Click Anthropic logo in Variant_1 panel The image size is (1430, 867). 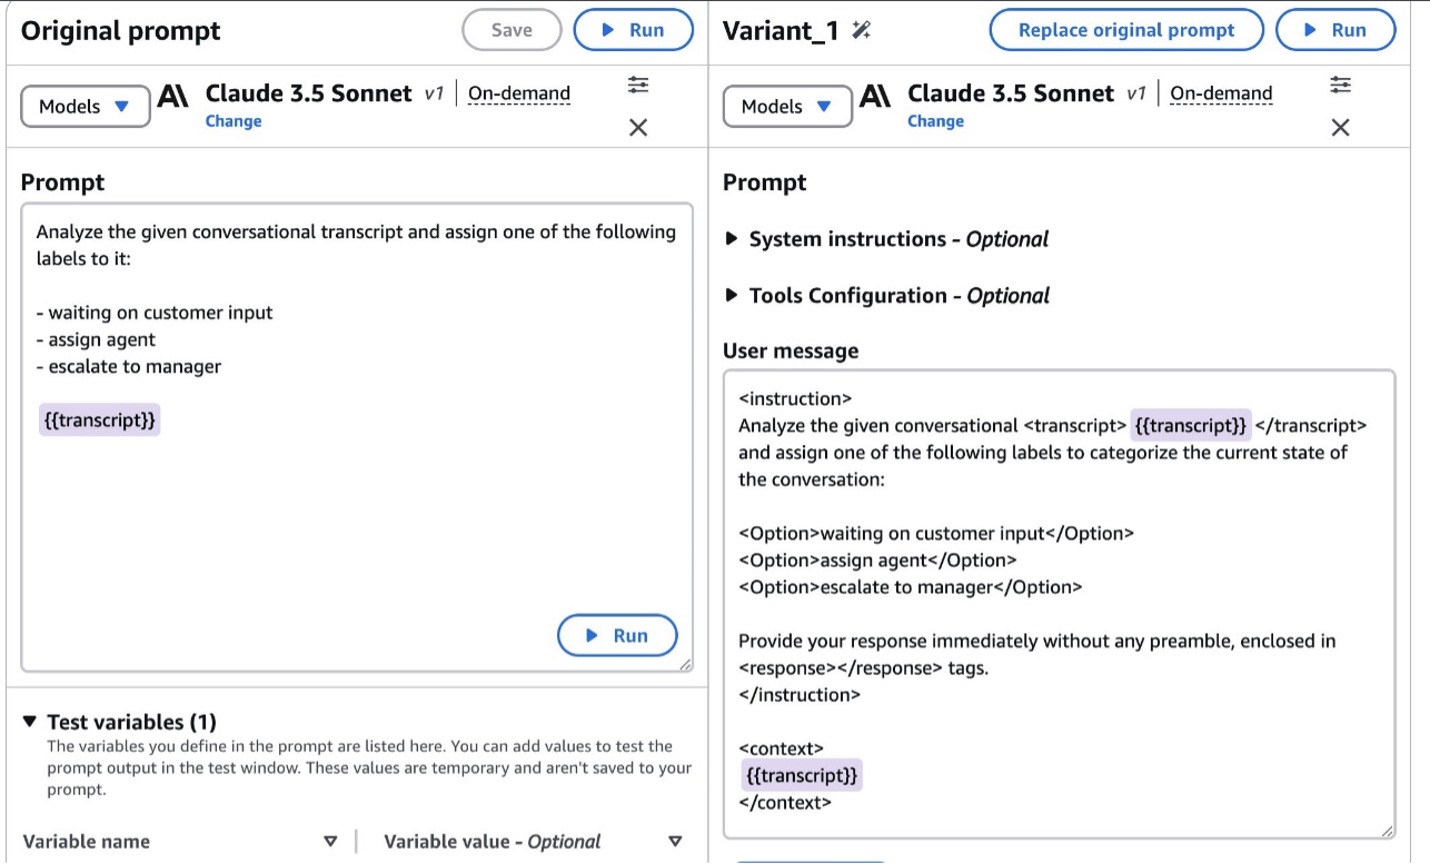(875, 96)
